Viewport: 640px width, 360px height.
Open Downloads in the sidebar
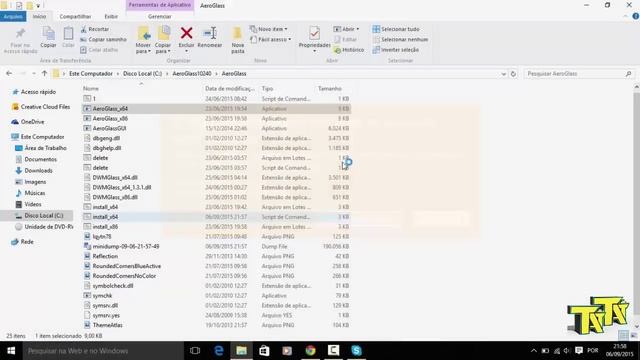pos(38,170)
